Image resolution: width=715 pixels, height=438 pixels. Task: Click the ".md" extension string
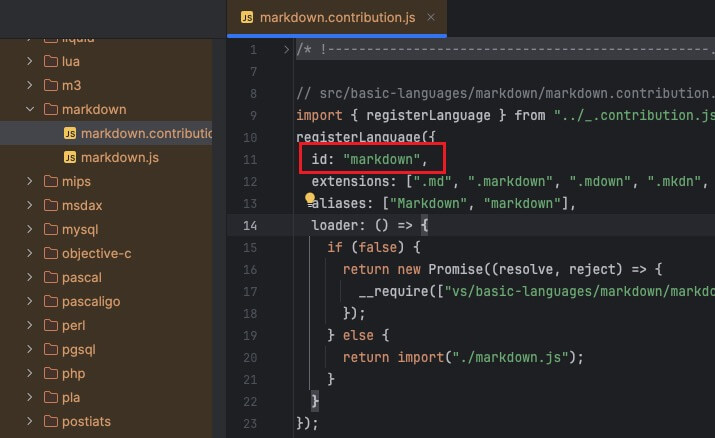tap(432, 181)
